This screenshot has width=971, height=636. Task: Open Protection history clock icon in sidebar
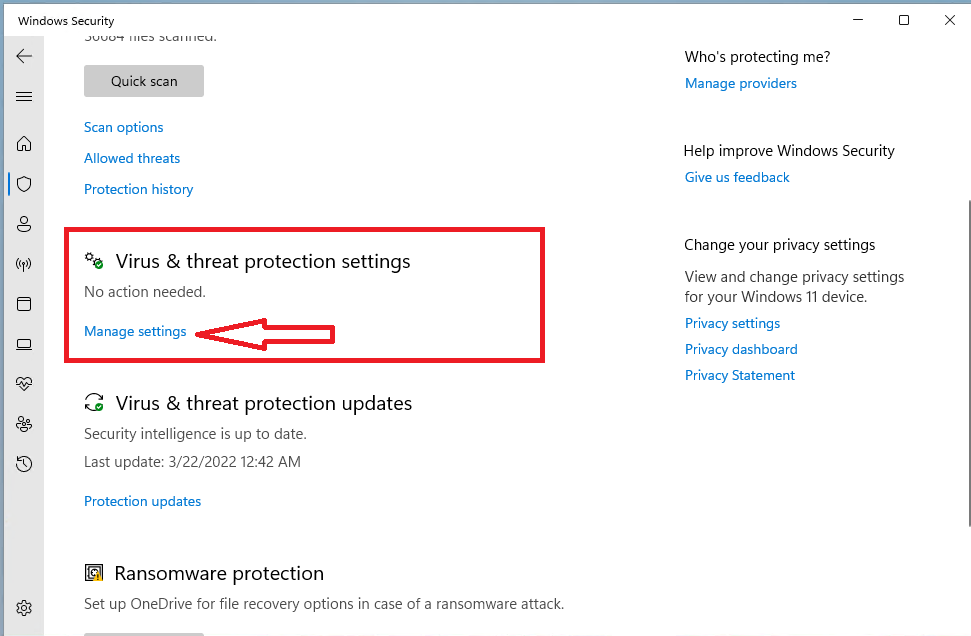tap(24, 464)
